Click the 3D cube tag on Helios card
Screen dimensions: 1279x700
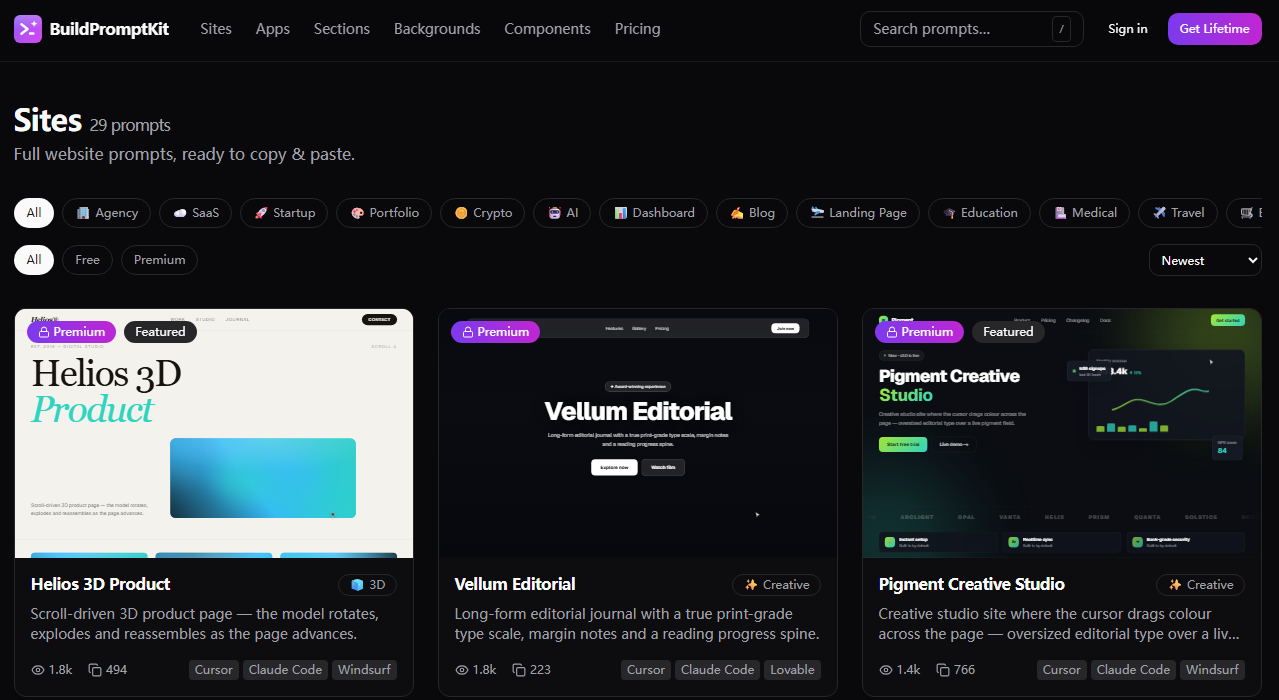pos(367,585)
